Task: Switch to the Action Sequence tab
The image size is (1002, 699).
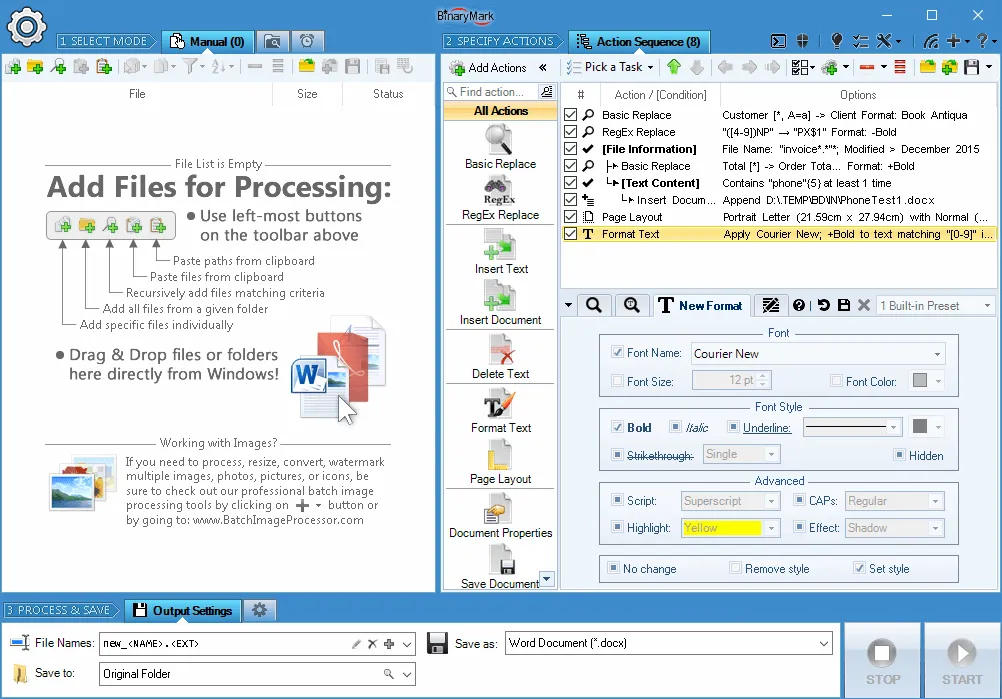Action: [638, 42]
